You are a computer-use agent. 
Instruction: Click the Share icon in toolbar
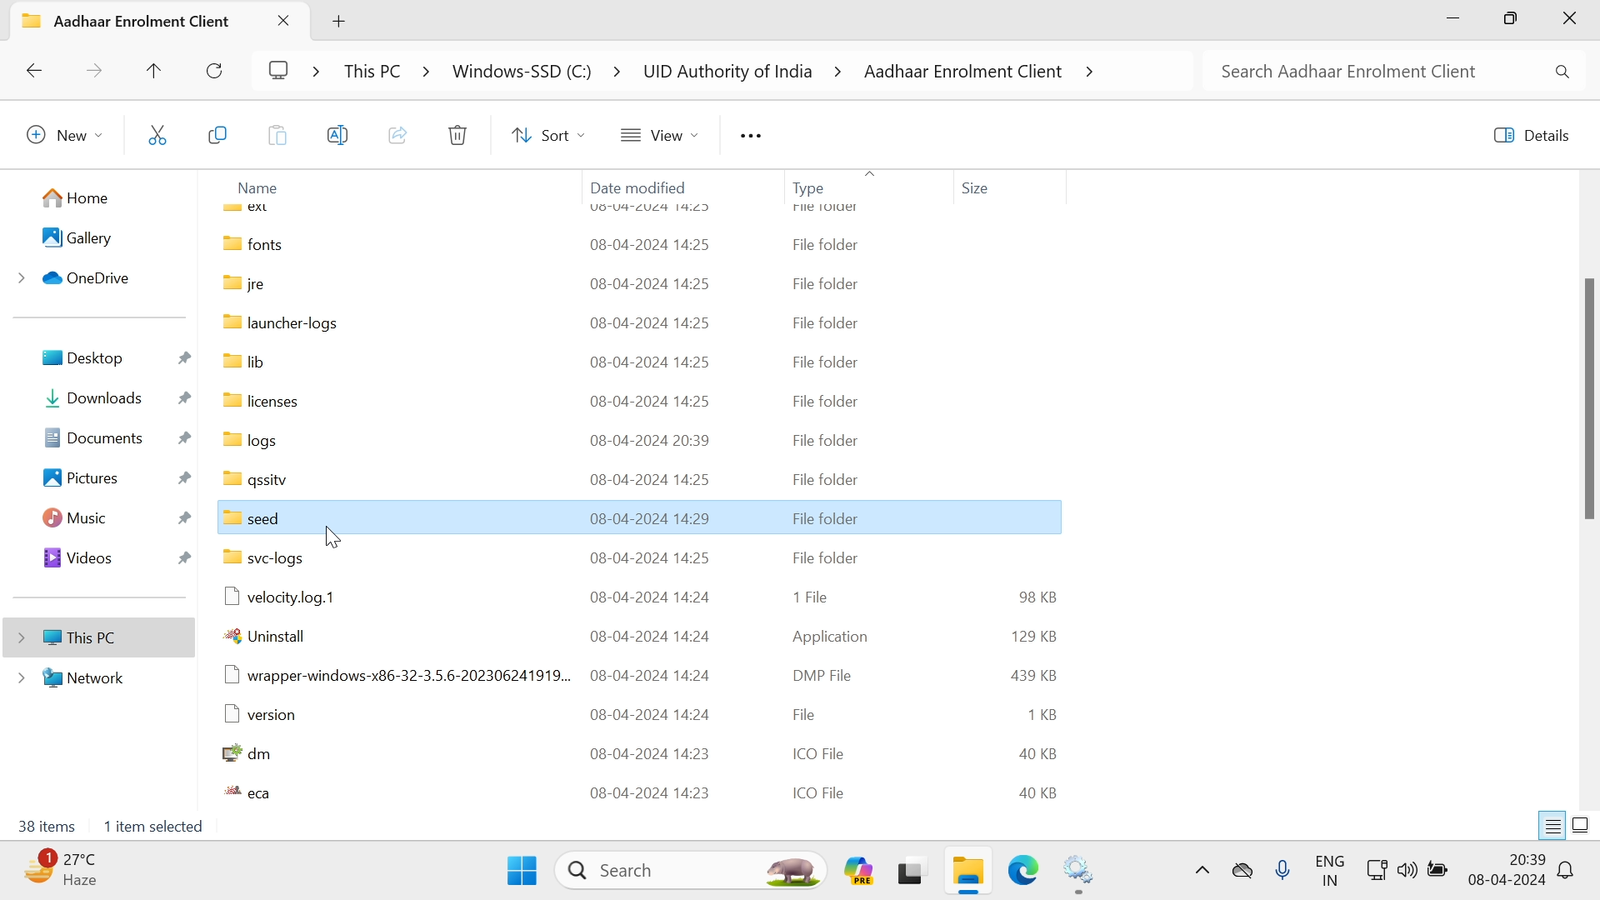(x=397, y=135)
